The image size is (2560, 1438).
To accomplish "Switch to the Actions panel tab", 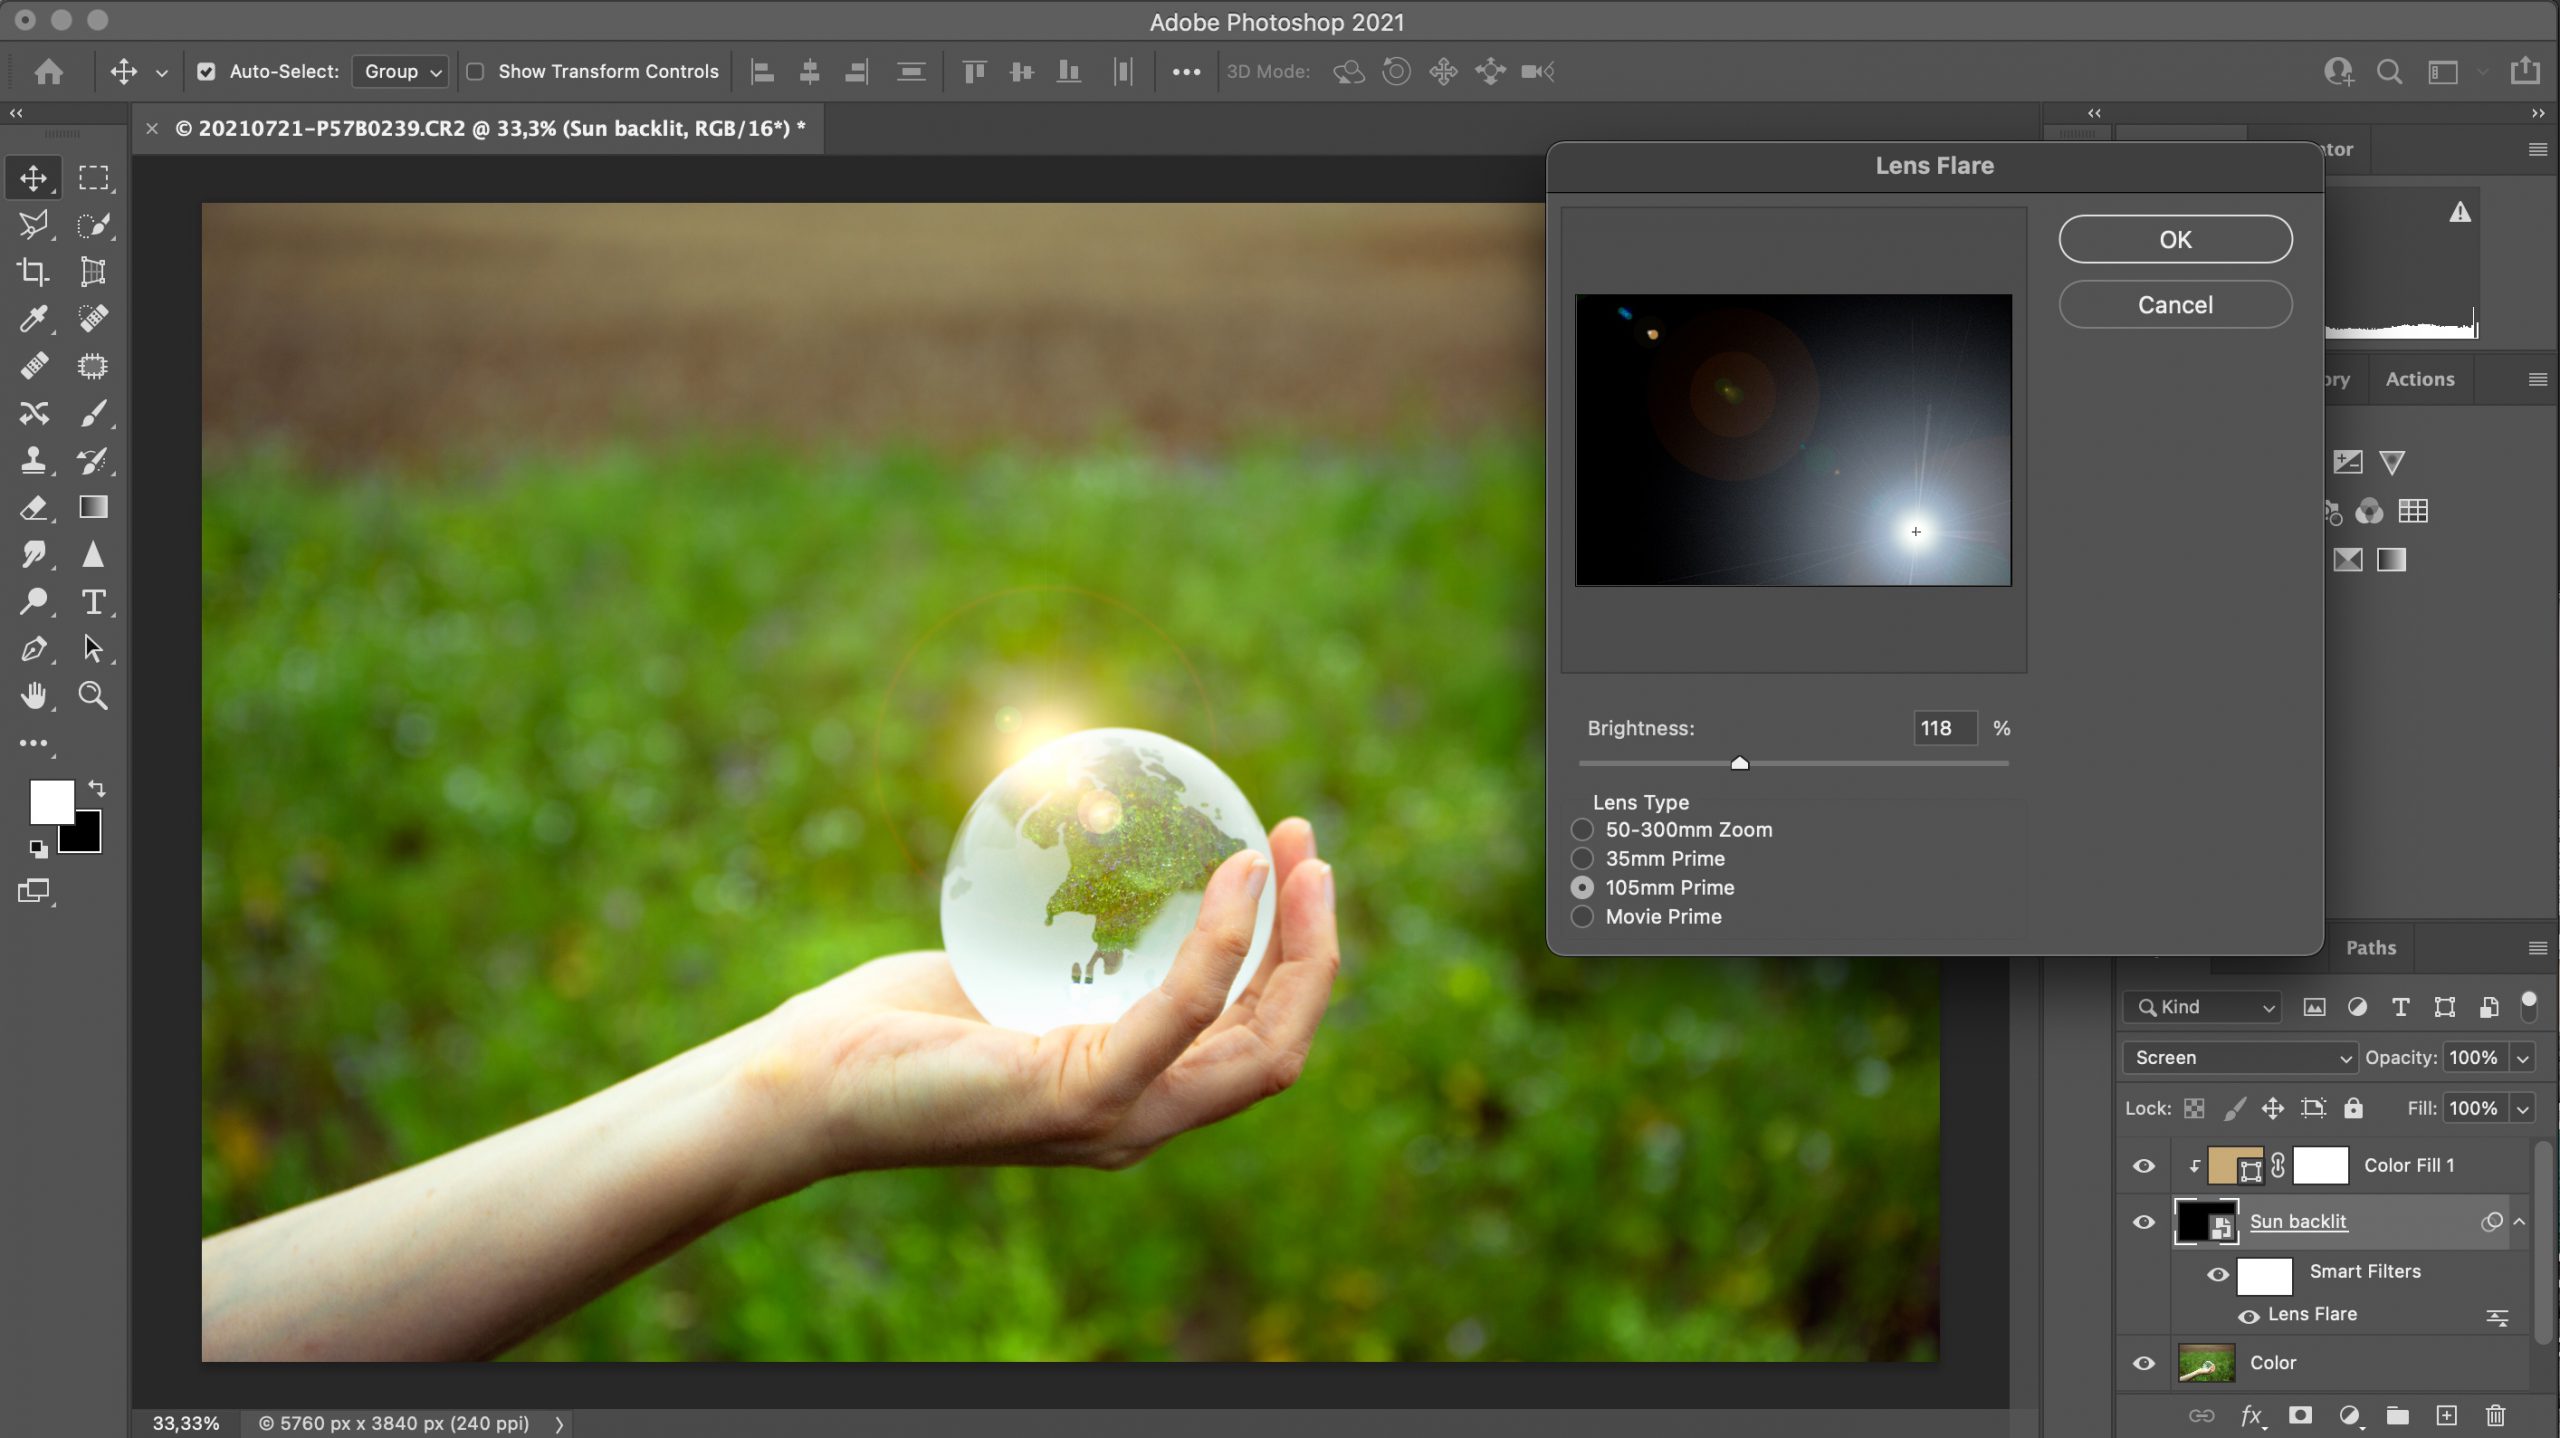I will click(x=2419, y=379).
